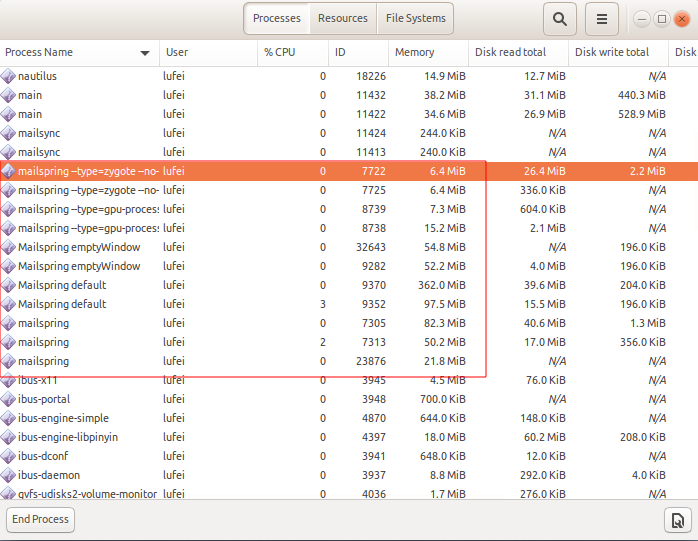Open the search processes magnifier icon
This screenshot has width=698, height=541.
[560, 19]
